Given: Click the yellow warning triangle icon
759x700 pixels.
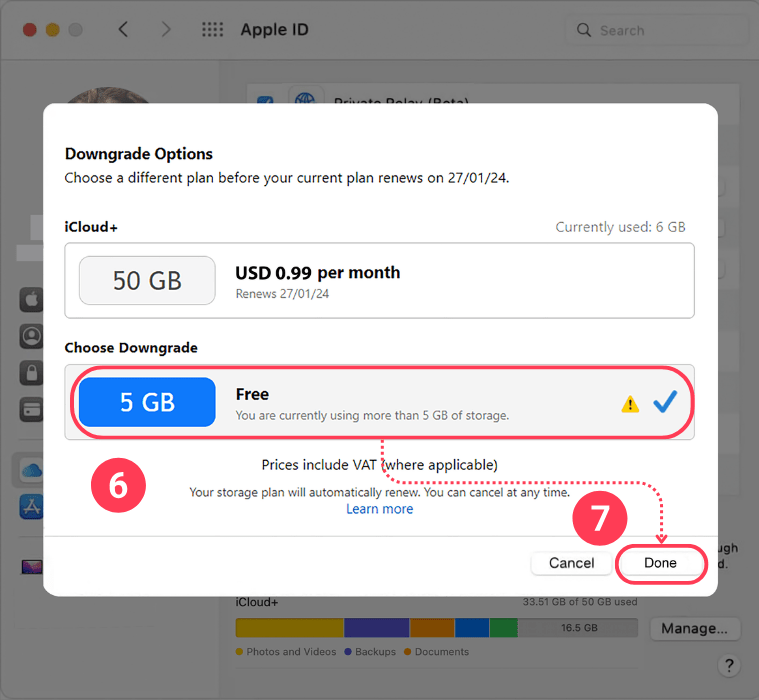Looking at the screenshot, I should (630, 404).
